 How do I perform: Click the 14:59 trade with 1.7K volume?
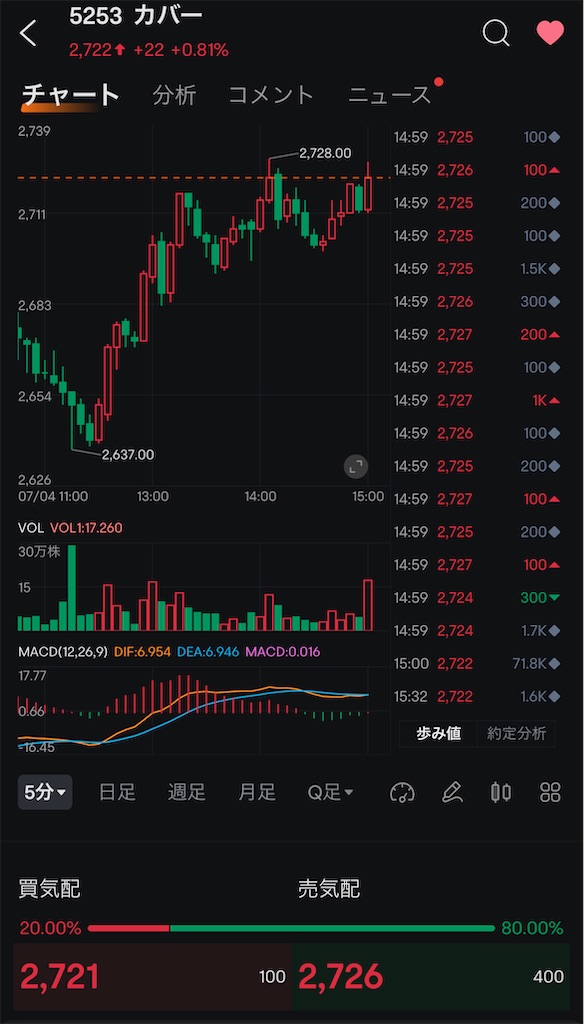[x=478, y=631]
